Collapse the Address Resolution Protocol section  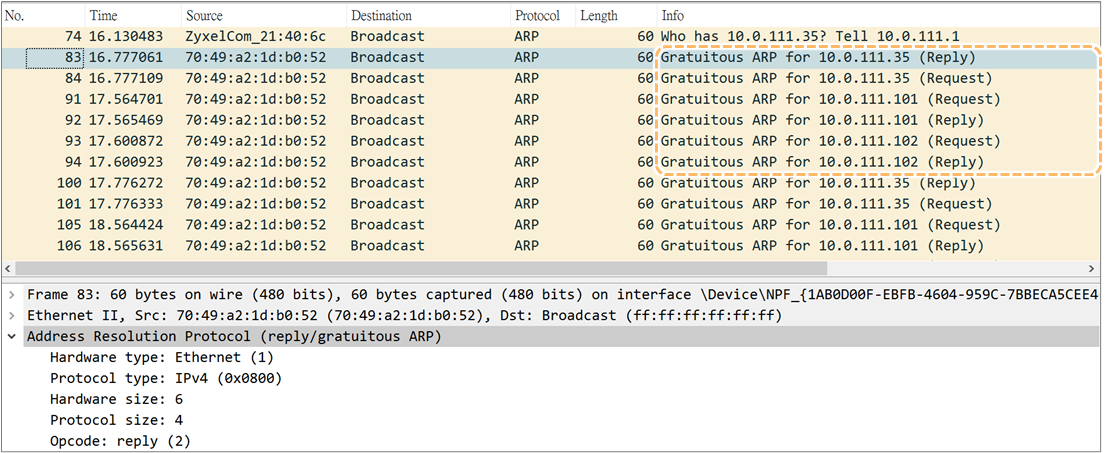(x=12, y=337)
